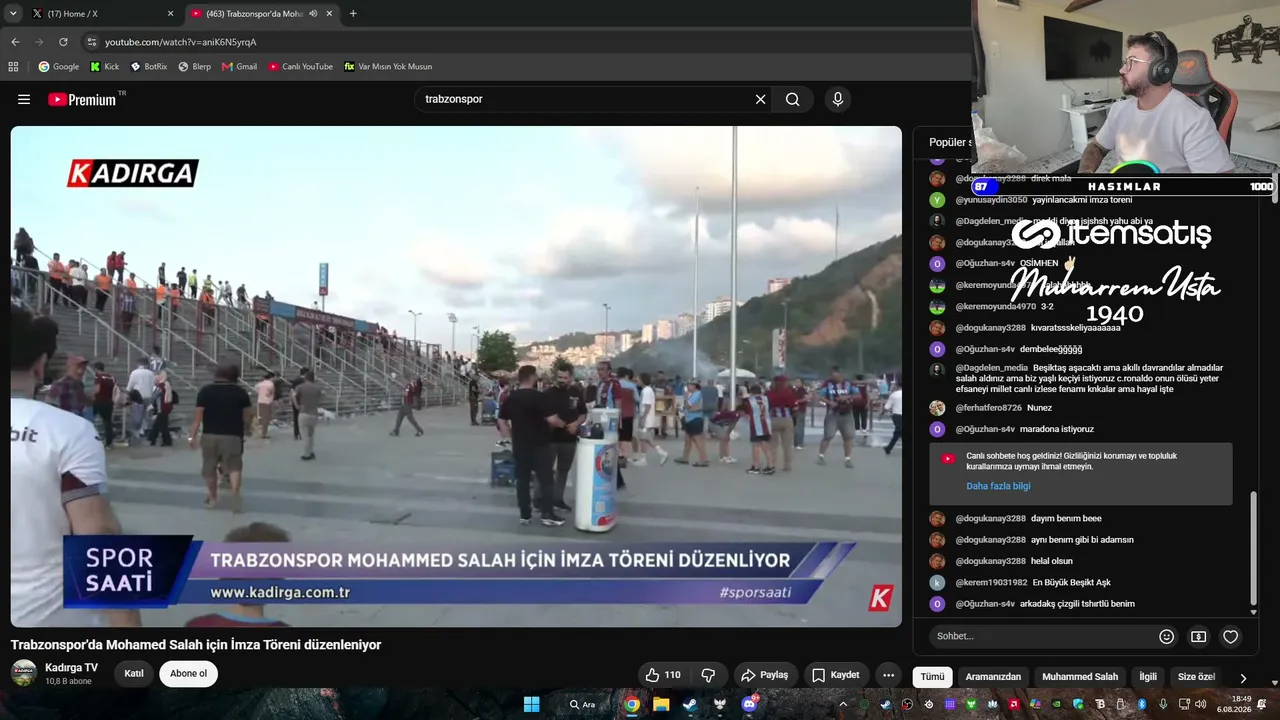Start voice search with microphone

pos(838,99)
